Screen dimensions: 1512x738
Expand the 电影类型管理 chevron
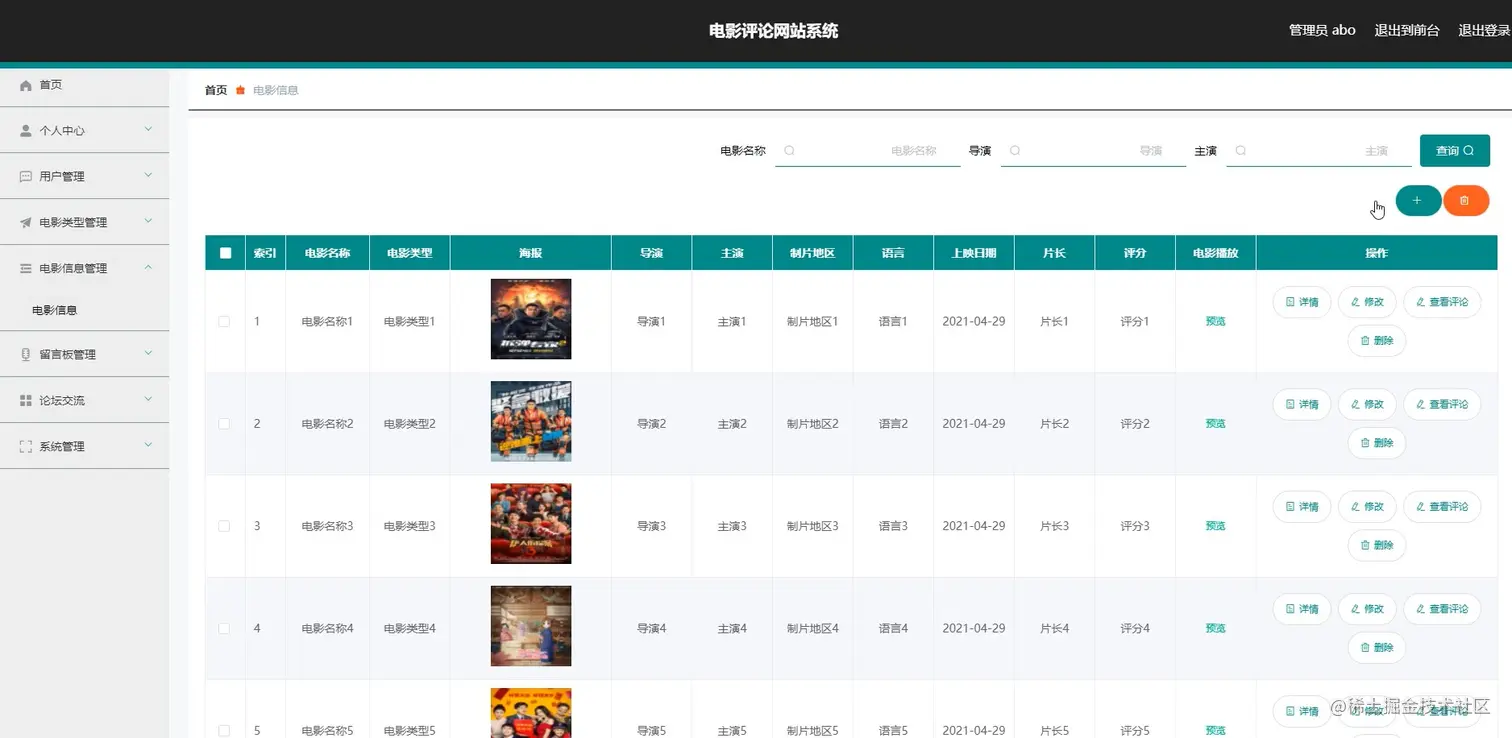[148, 222]
